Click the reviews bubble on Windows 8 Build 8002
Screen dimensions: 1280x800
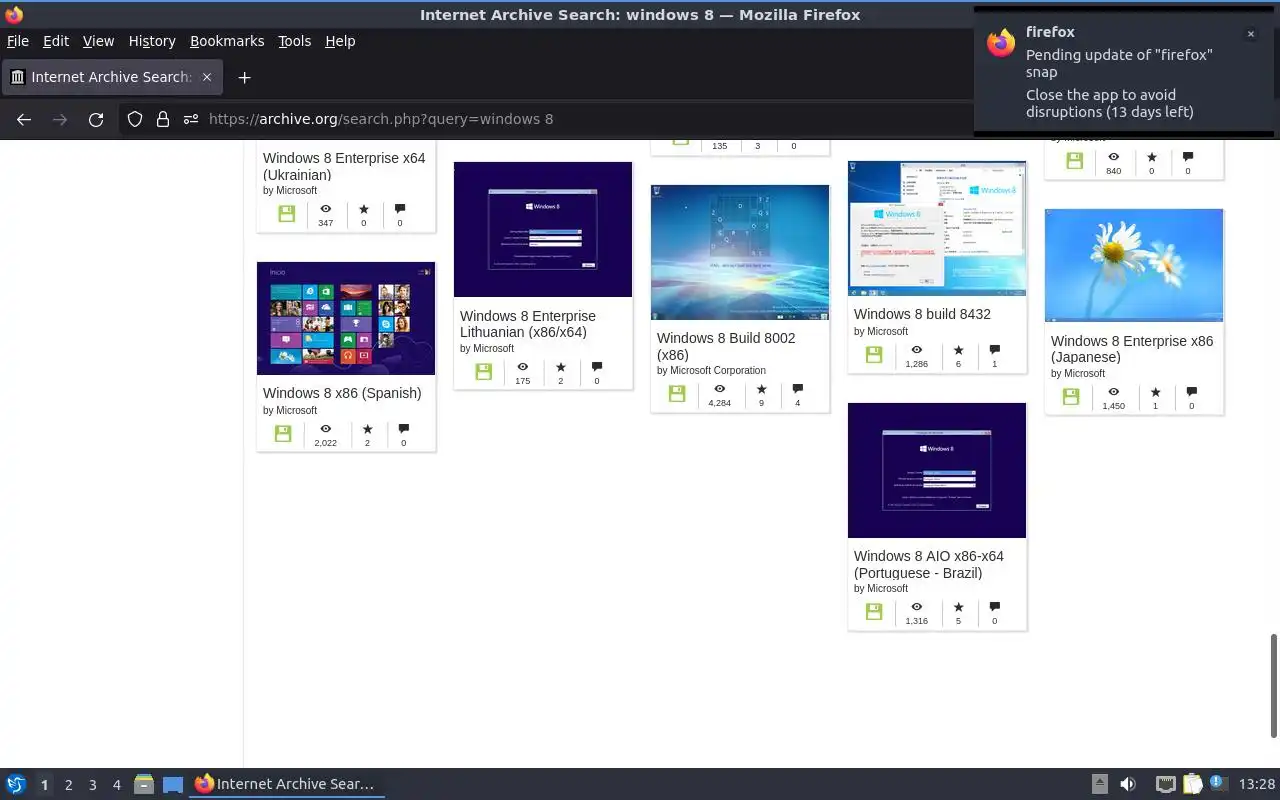click(798, 389)
